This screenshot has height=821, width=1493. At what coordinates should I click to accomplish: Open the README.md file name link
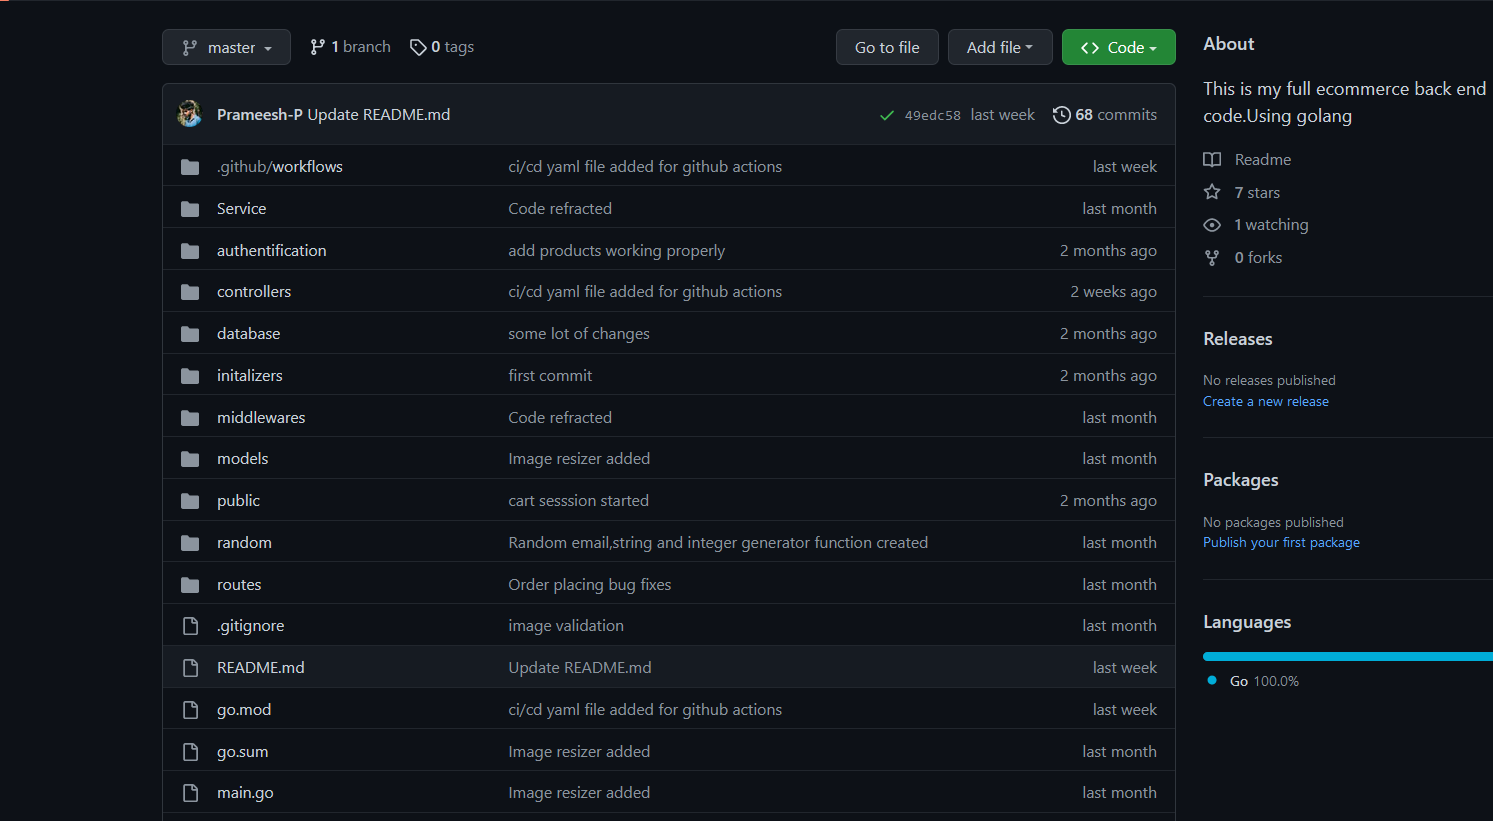(261, 668)
